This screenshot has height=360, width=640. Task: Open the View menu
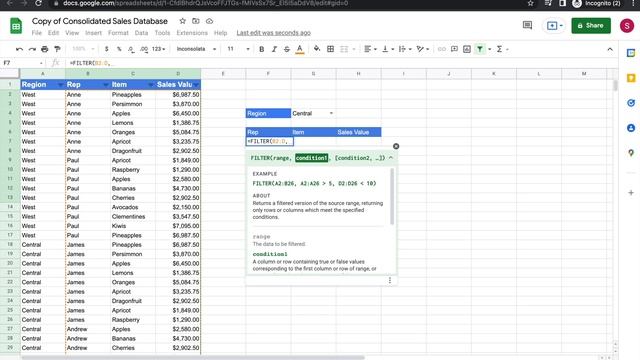(72, 33)
